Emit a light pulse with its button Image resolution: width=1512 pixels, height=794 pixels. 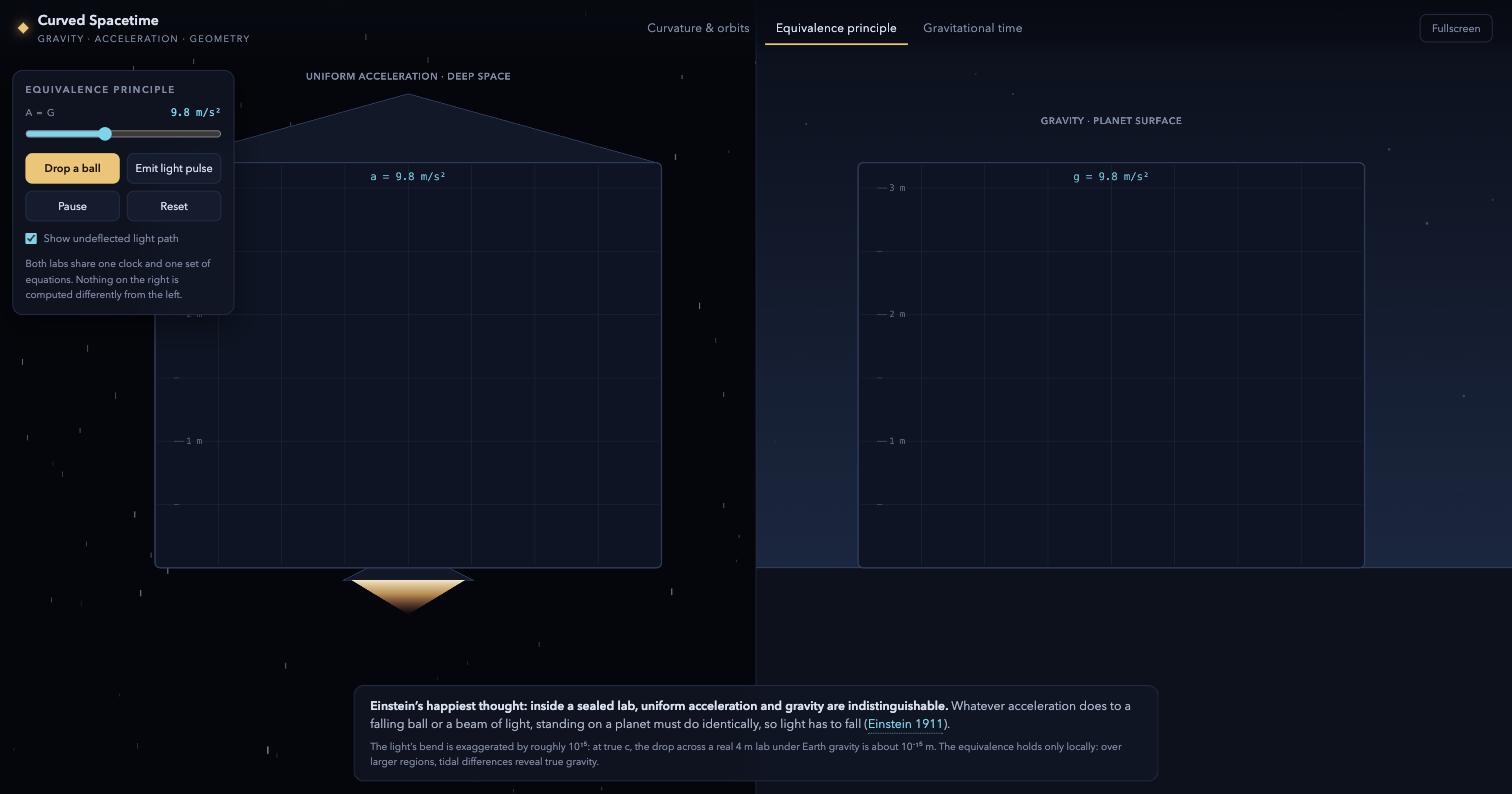coord(174,168)
